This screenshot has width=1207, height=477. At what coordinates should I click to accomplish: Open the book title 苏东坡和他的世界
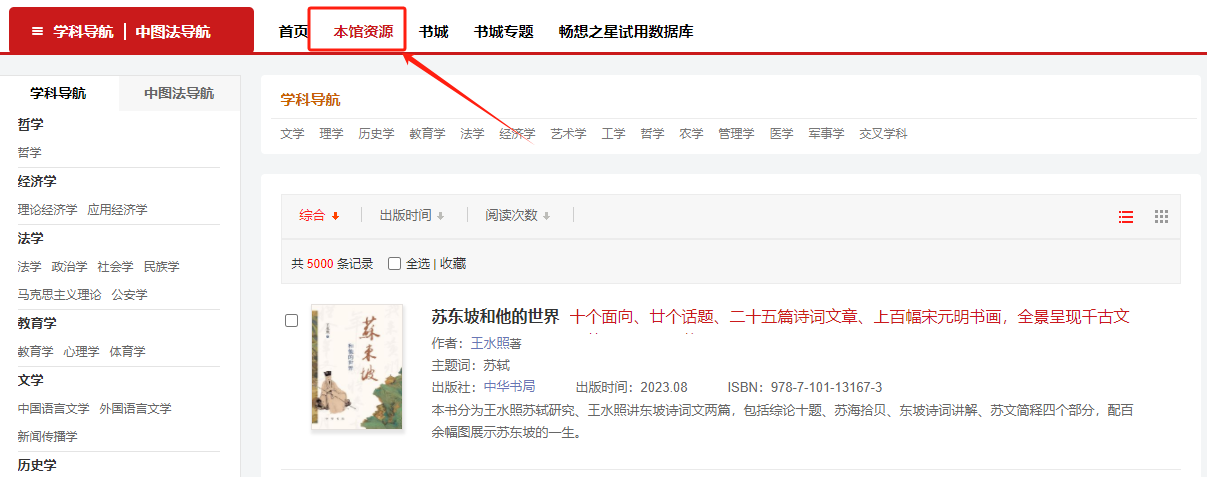coord(495,317)
